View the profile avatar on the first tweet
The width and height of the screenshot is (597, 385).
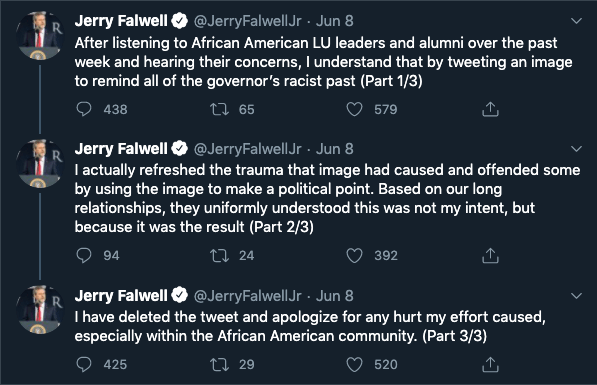(40, 35)
